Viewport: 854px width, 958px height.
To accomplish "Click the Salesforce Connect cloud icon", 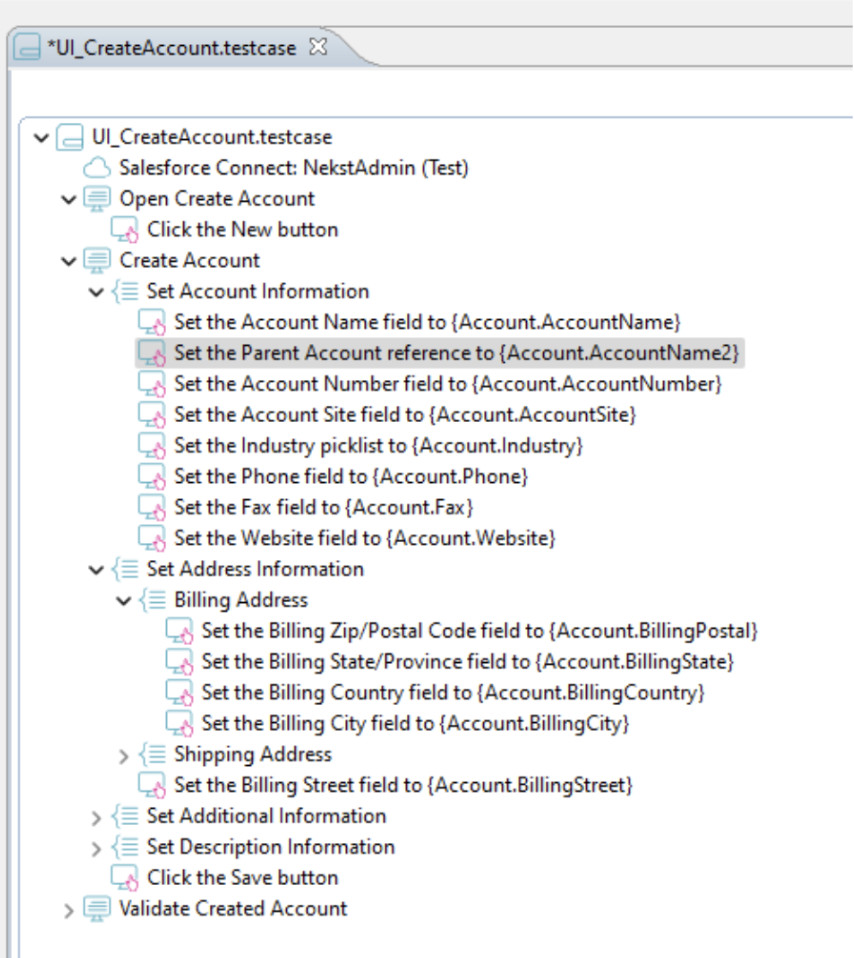I will click(96, 168).
